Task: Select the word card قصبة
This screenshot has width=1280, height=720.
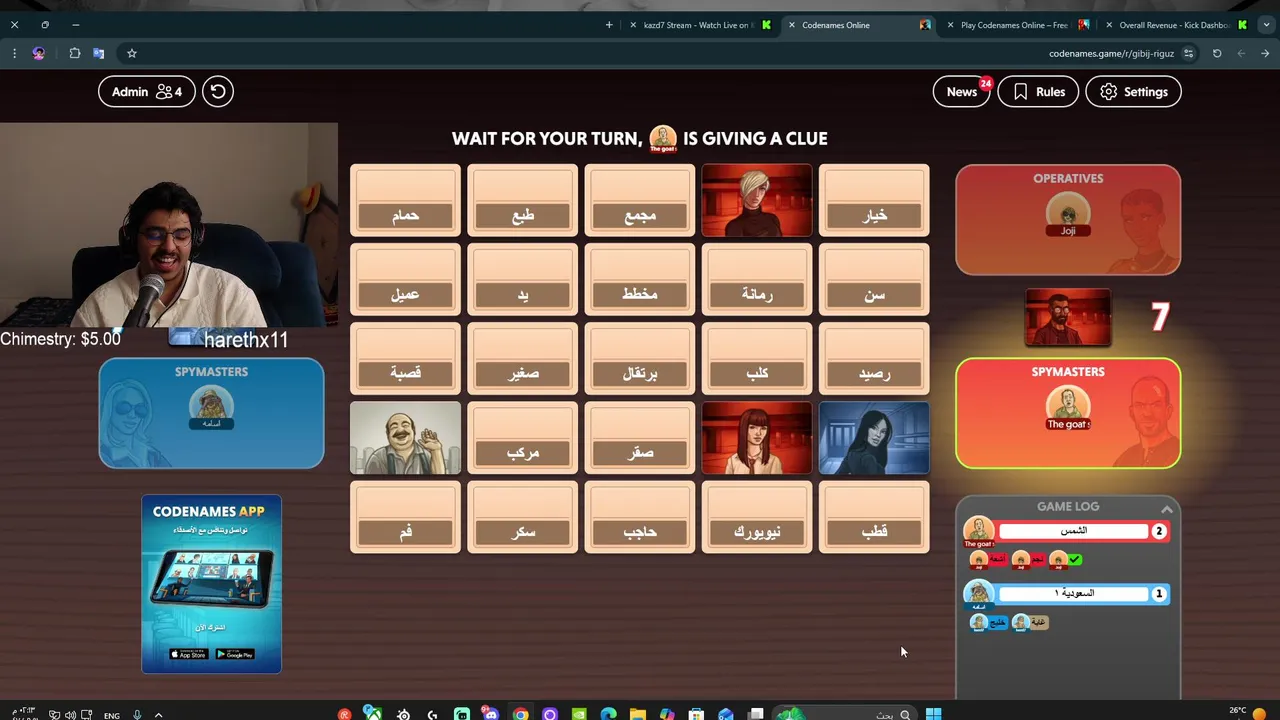Action: click(405, 358)
